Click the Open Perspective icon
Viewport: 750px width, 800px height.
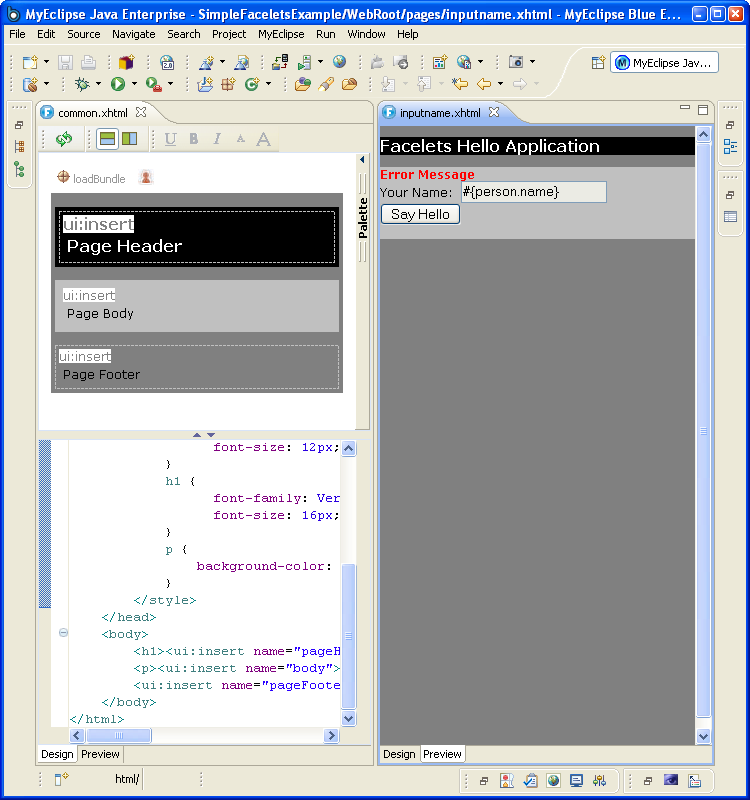tap(598, 62)
